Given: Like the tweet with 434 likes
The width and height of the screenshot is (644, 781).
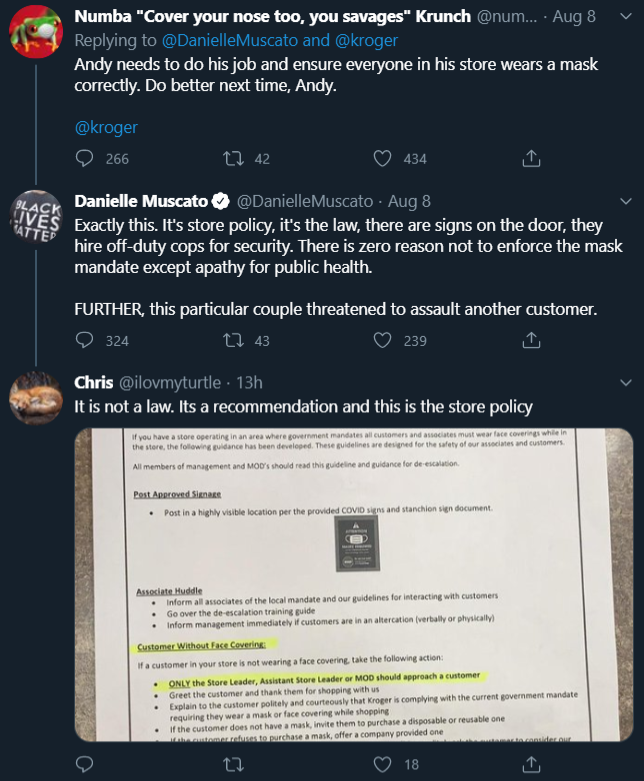Looking at the screenshot, I should (x=382, y=158).
